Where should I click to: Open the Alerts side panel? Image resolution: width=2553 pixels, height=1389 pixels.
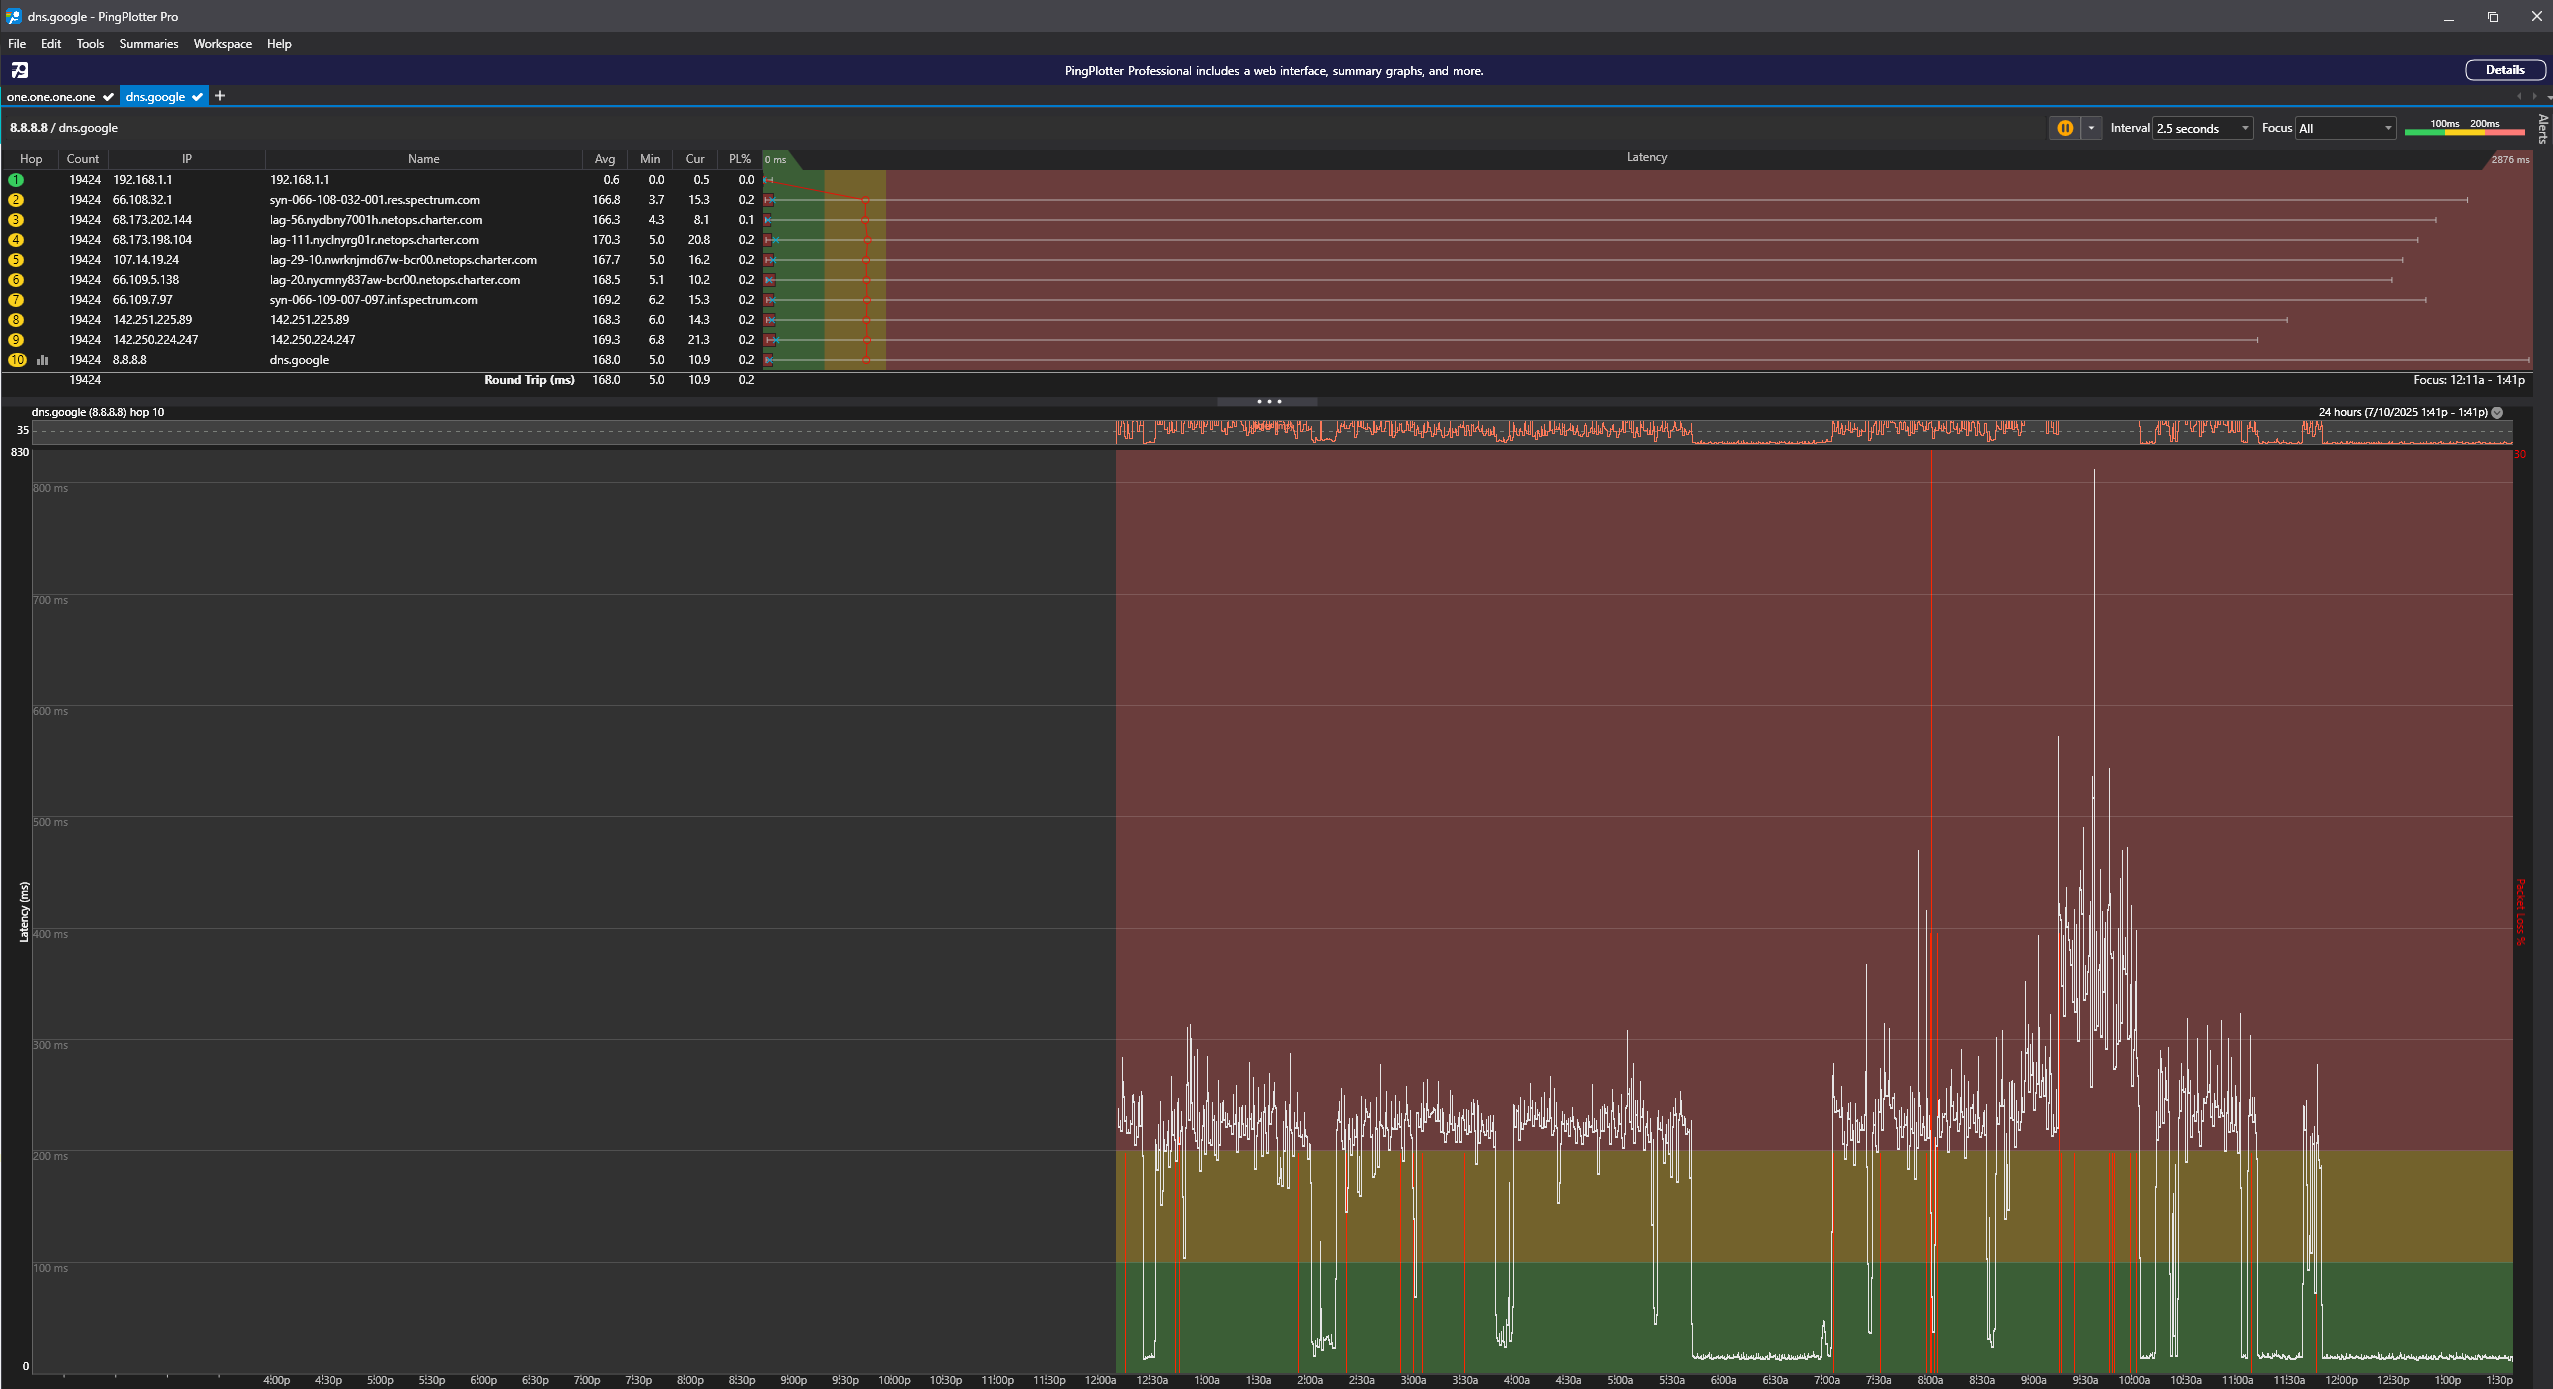[2543, 128]
